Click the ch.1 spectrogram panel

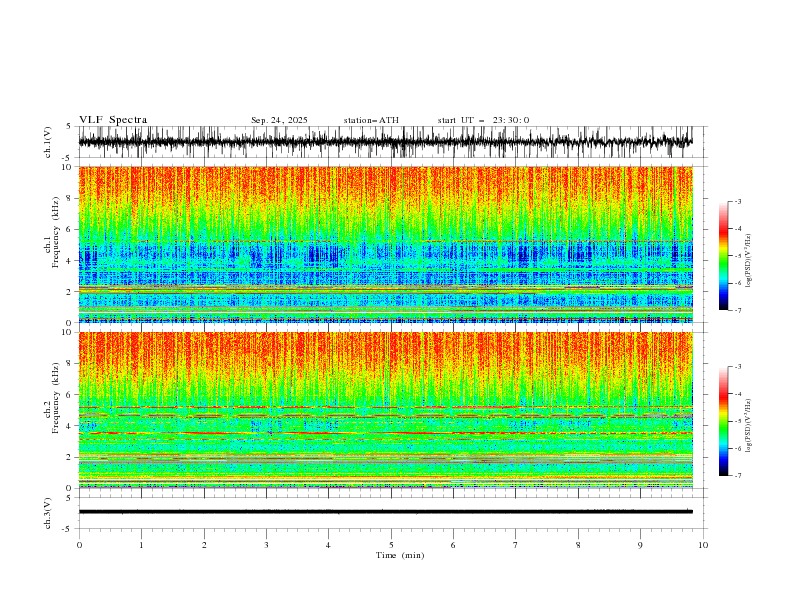[x=385, y=244]
